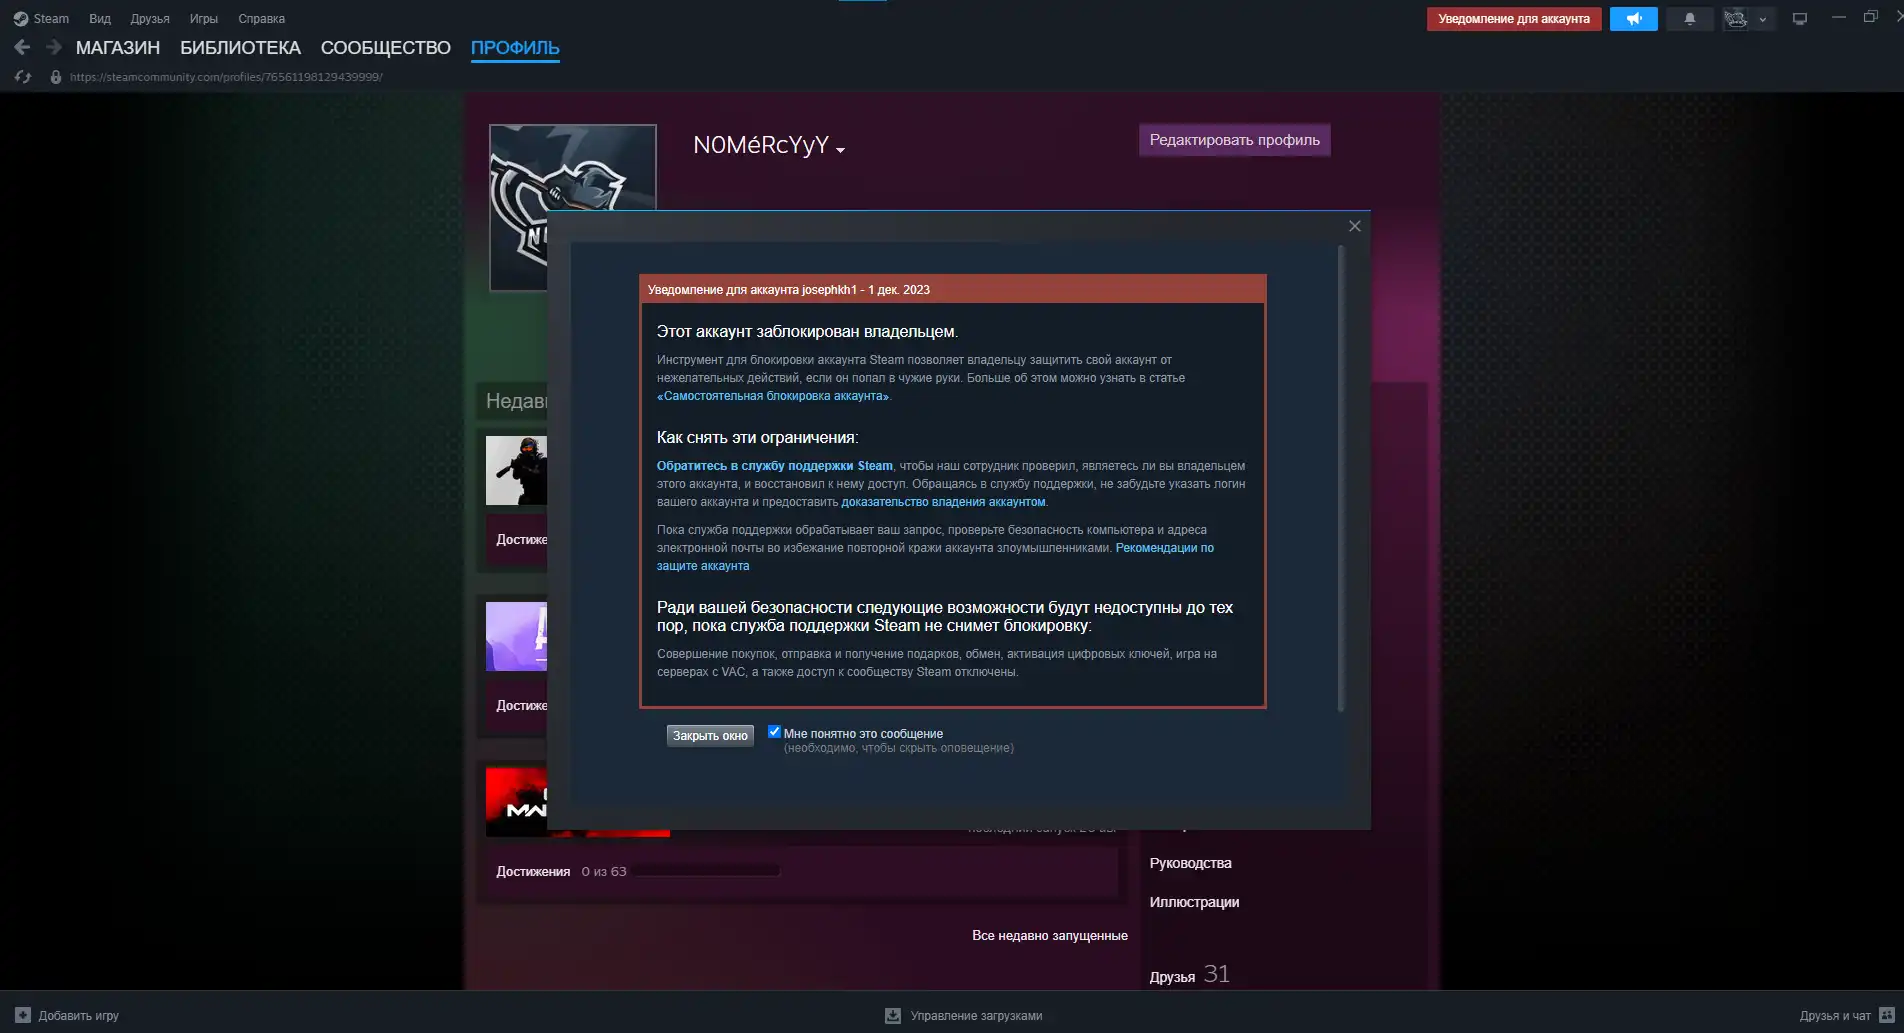Minimize the Steam window
Image resolution: width=1904 pixels, height=1033 pixels.
(1838, 17)
